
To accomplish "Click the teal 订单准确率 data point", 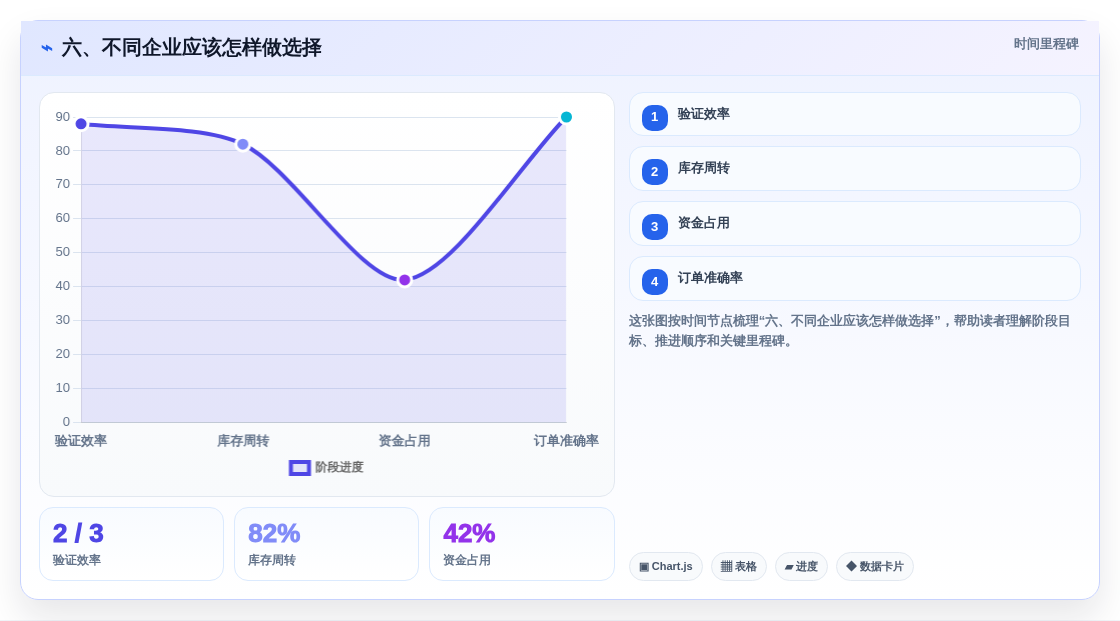I will (x=566, y=117).
